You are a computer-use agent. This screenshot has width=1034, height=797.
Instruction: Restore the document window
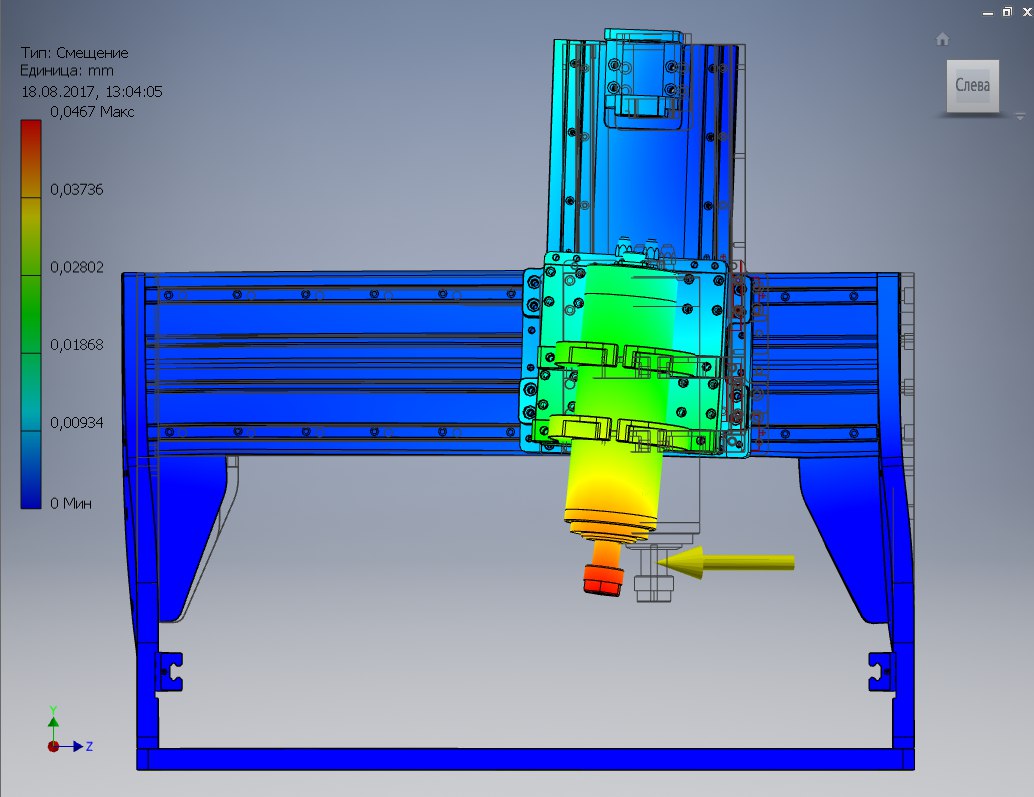(1007, 12)
